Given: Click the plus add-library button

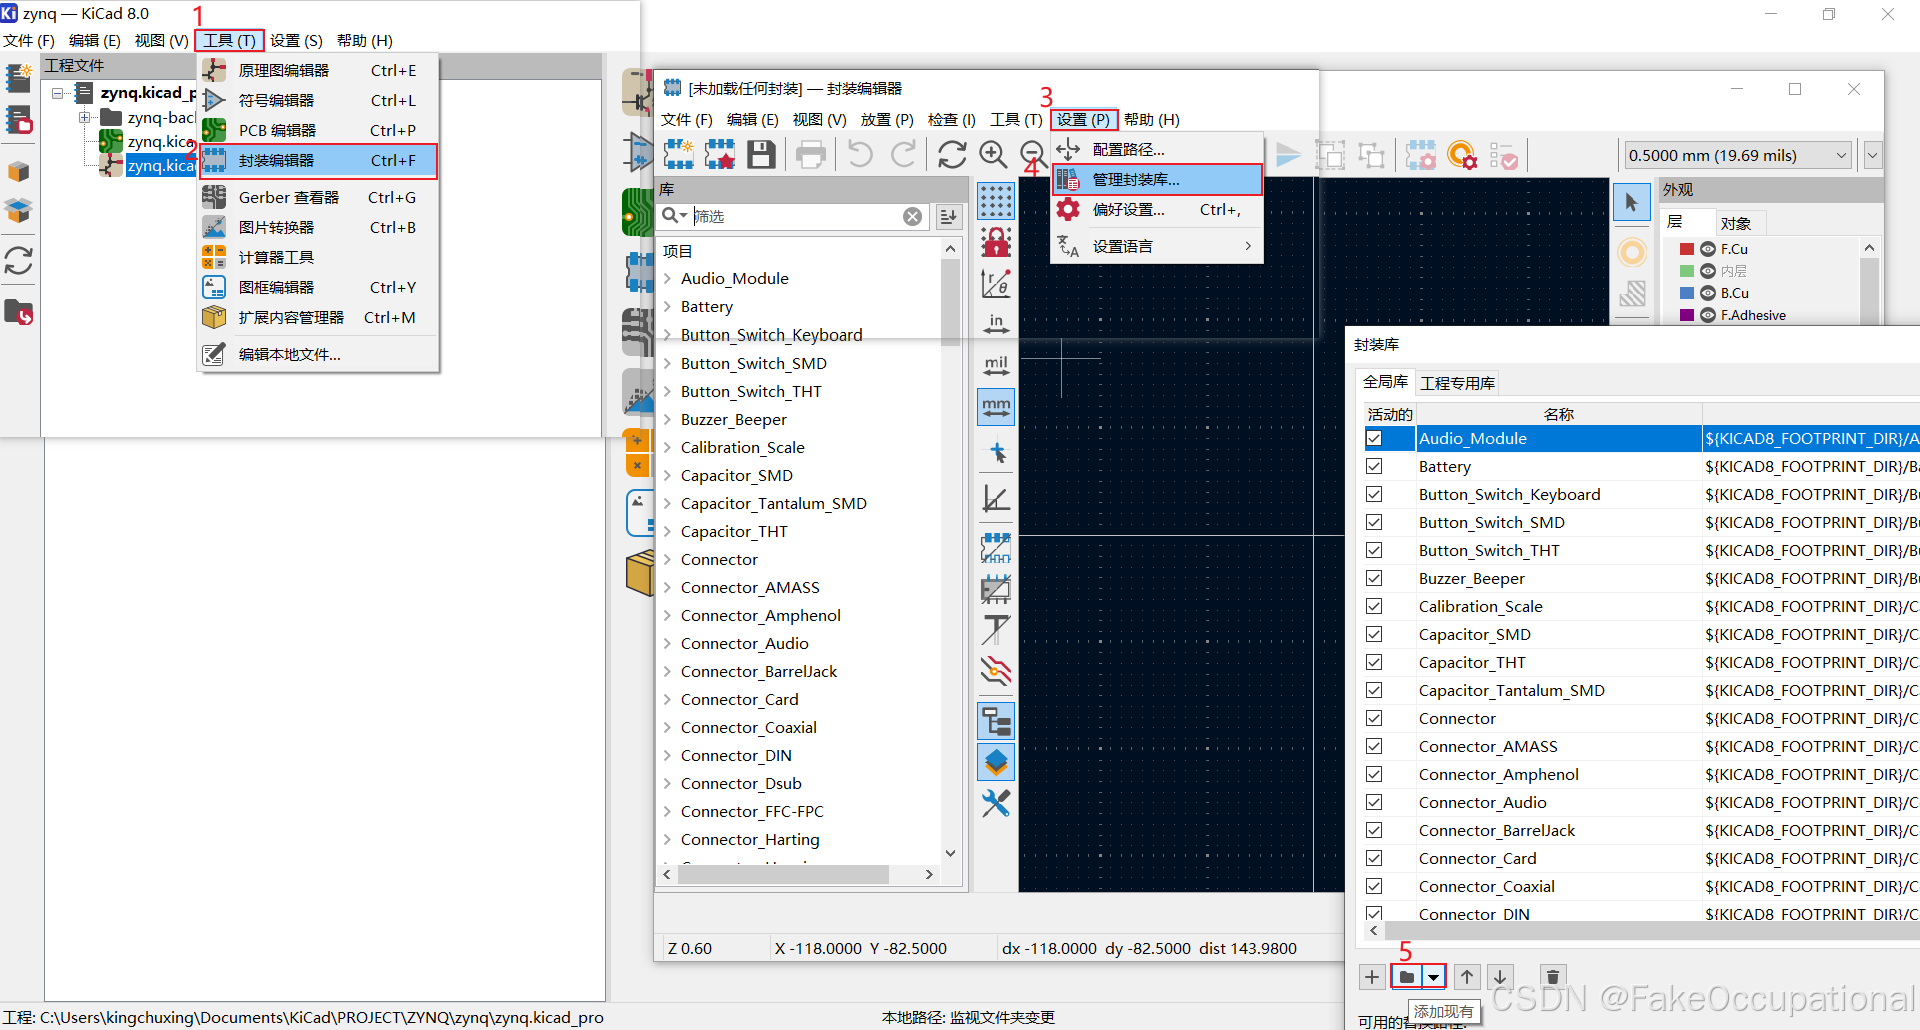Looking at the screenshot, I should 1372,977.
